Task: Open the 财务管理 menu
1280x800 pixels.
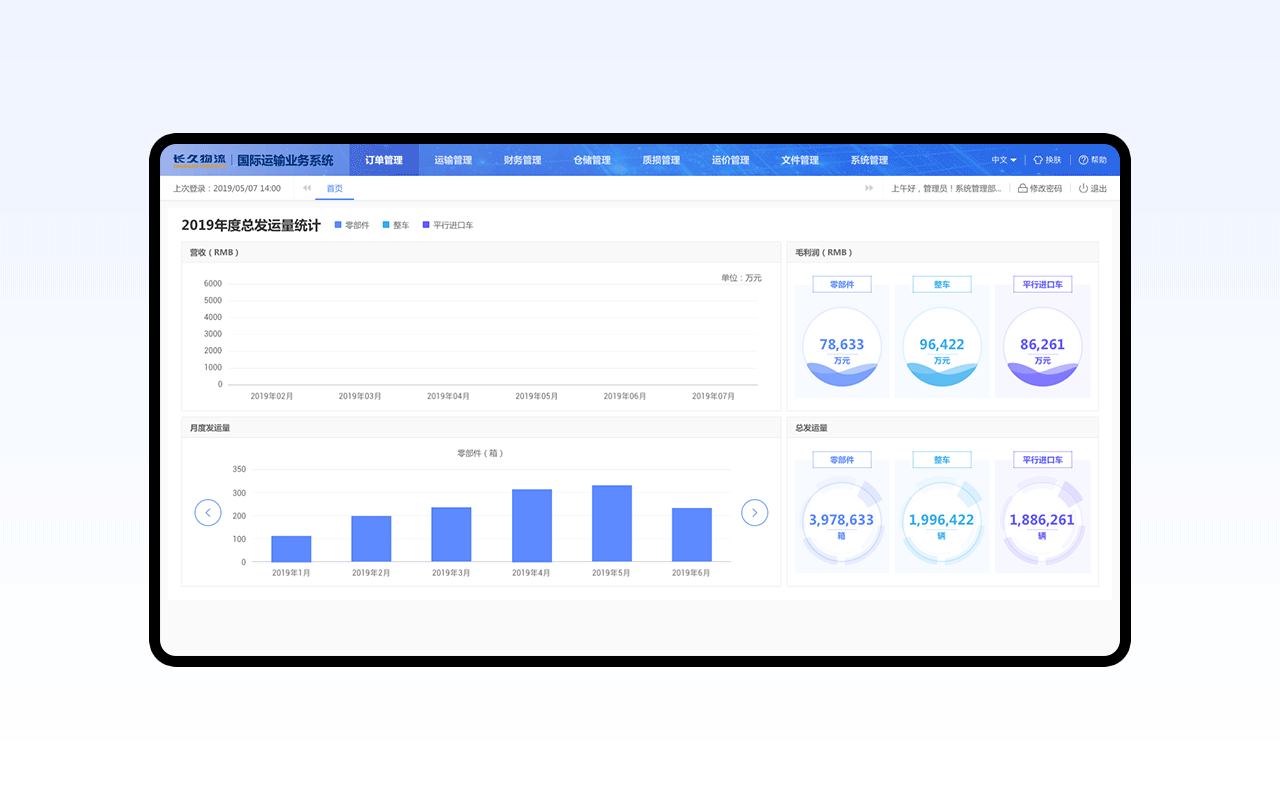Action: [x=522, y=160]
